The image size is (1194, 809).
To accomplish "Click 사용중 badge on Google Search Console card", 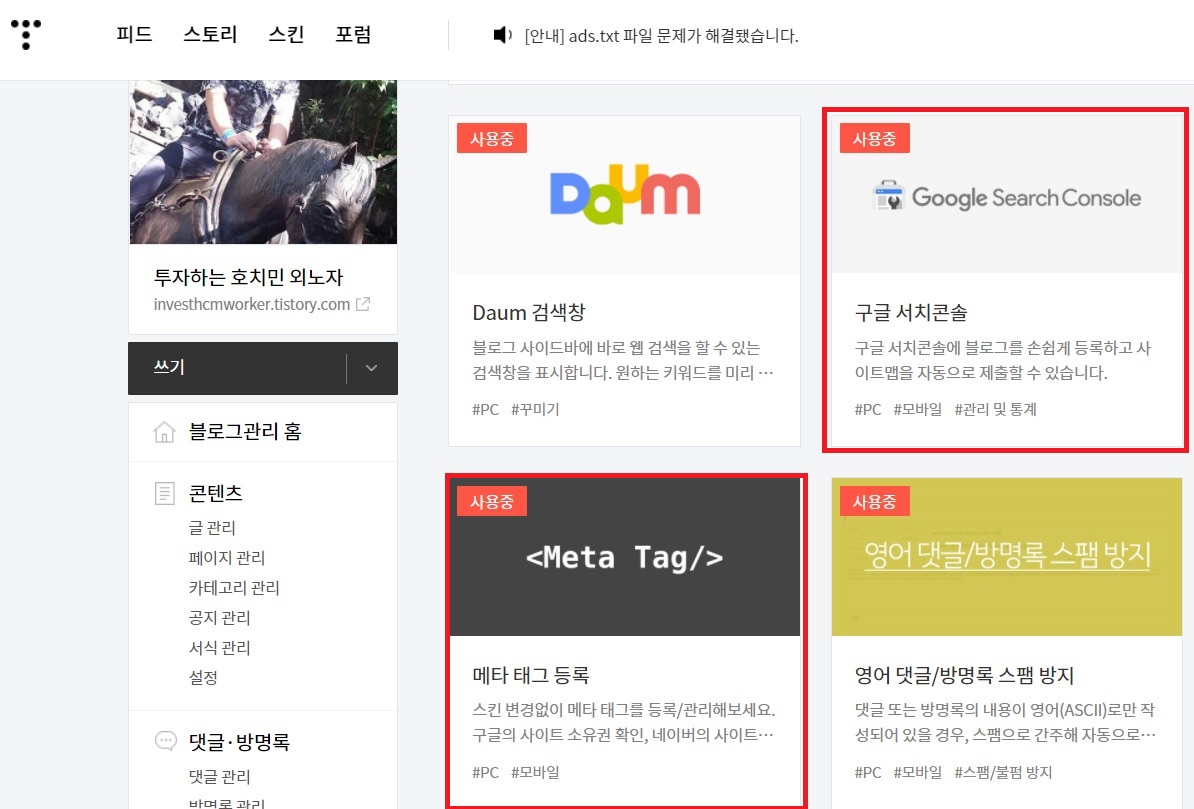I will pyautogui.click(x=874, y=139).
